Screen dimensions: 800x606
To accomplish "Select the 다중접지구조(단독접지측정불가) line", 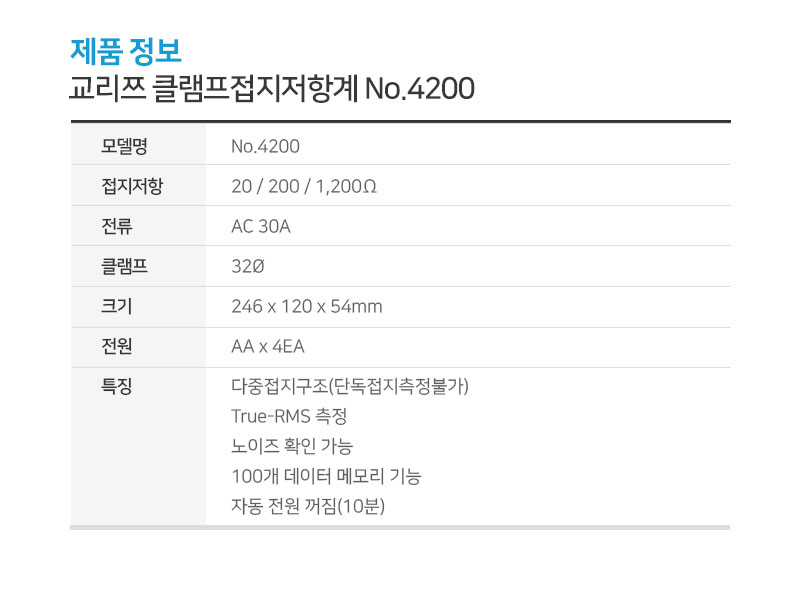I will pyautogui.click(x=350, y=386).
